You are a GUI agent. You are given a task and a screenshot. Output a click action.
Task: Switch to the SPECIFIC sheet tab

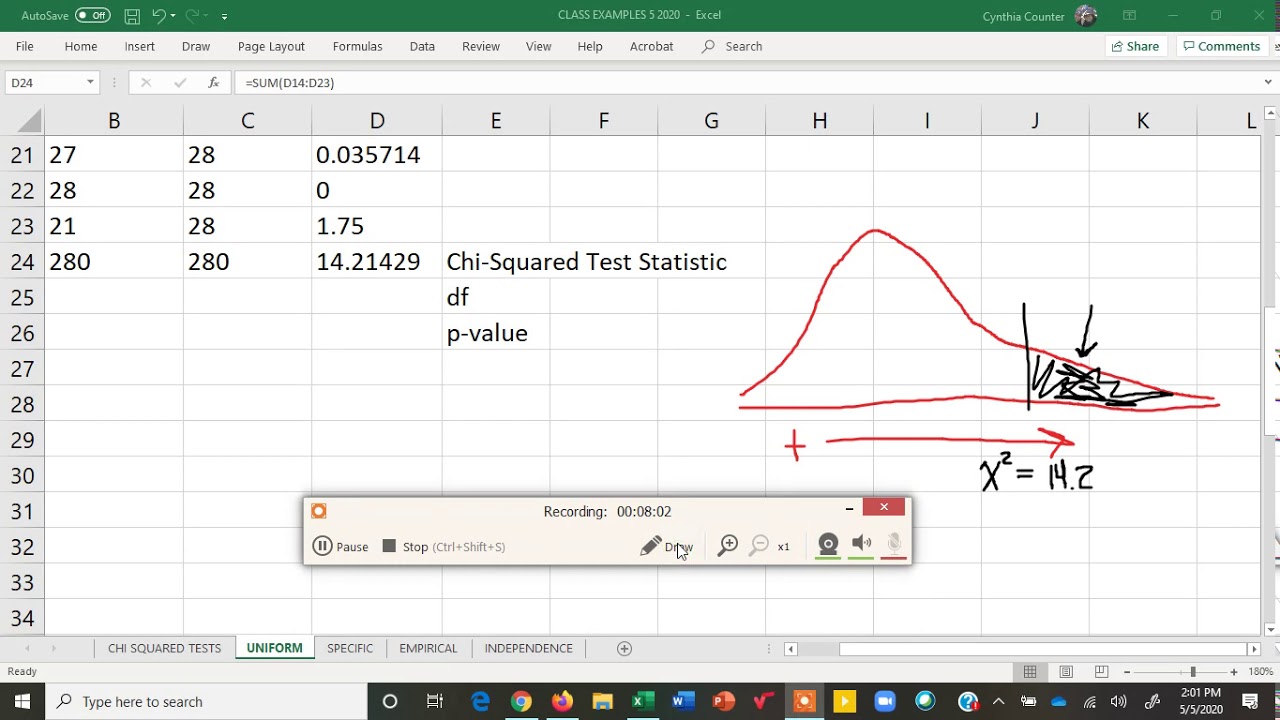click(x=350, y=648)
